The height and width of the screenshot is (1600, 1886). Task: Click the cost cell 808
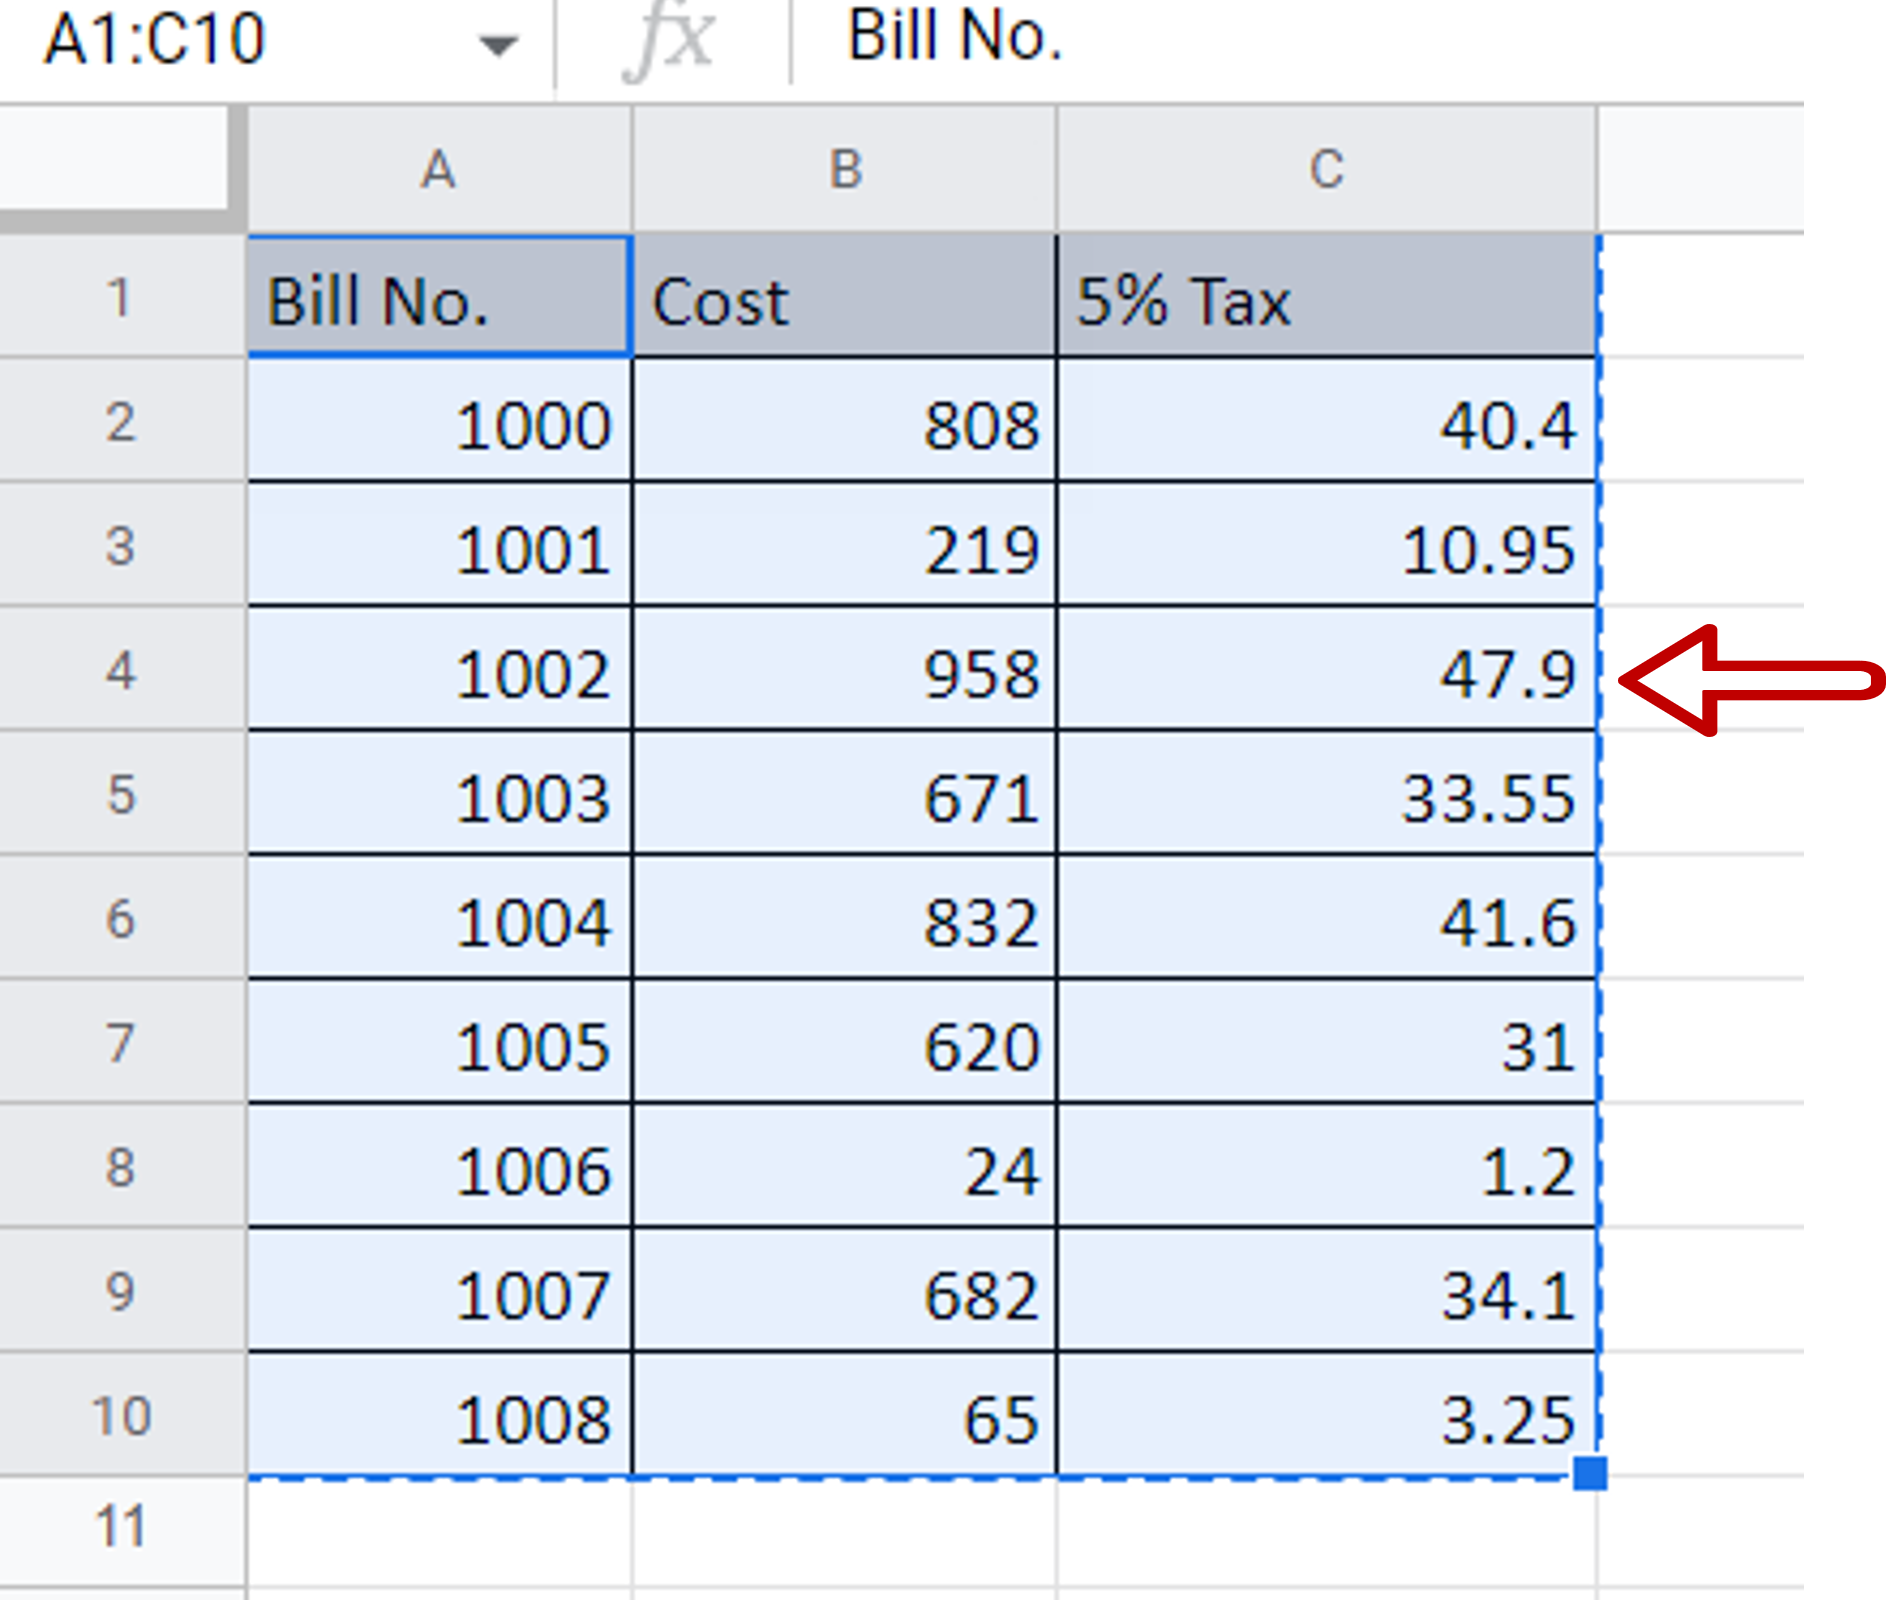pos(845,421)
